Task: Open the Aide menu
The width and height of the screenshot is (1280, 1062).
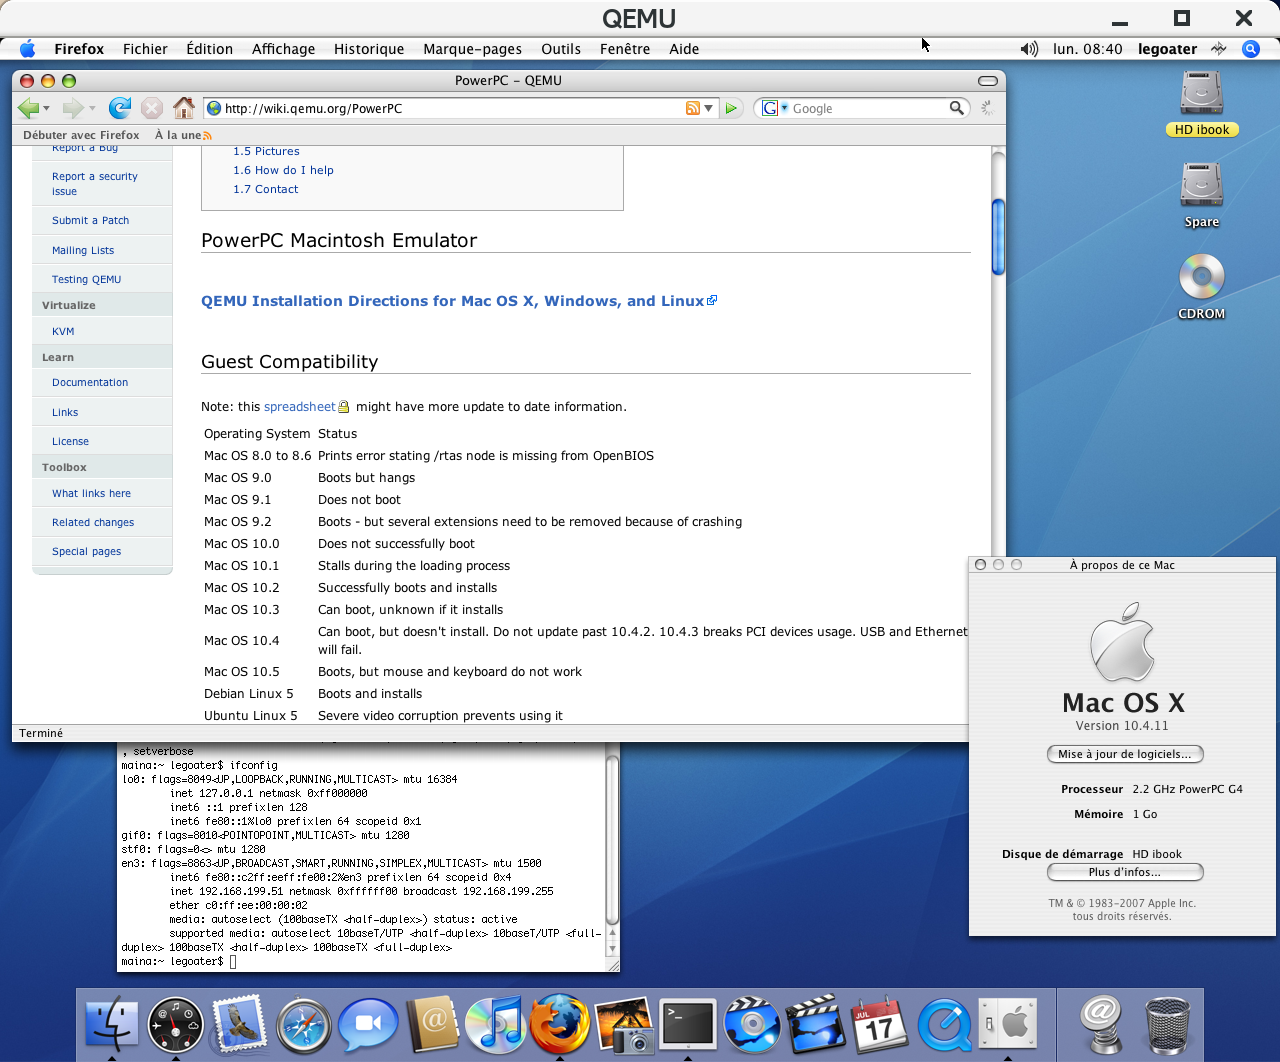Action: point(684,48)
